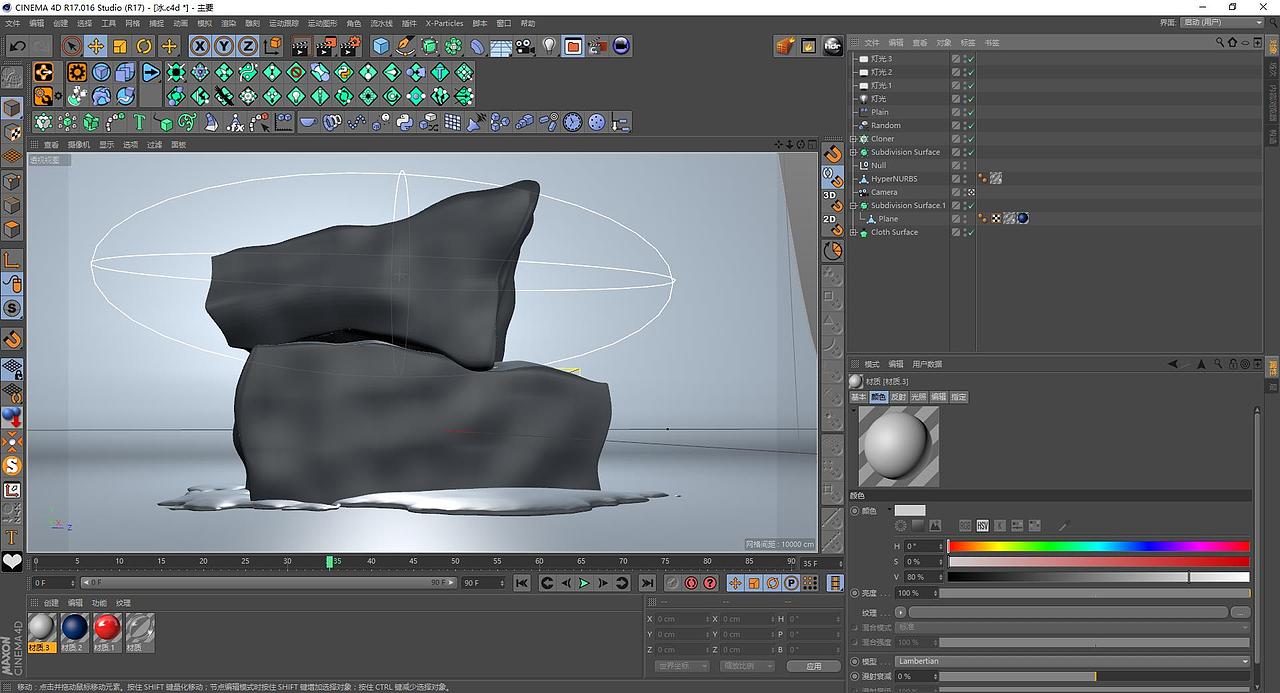Open the Floor/Sky environment icon

click(x=501, y=46)
